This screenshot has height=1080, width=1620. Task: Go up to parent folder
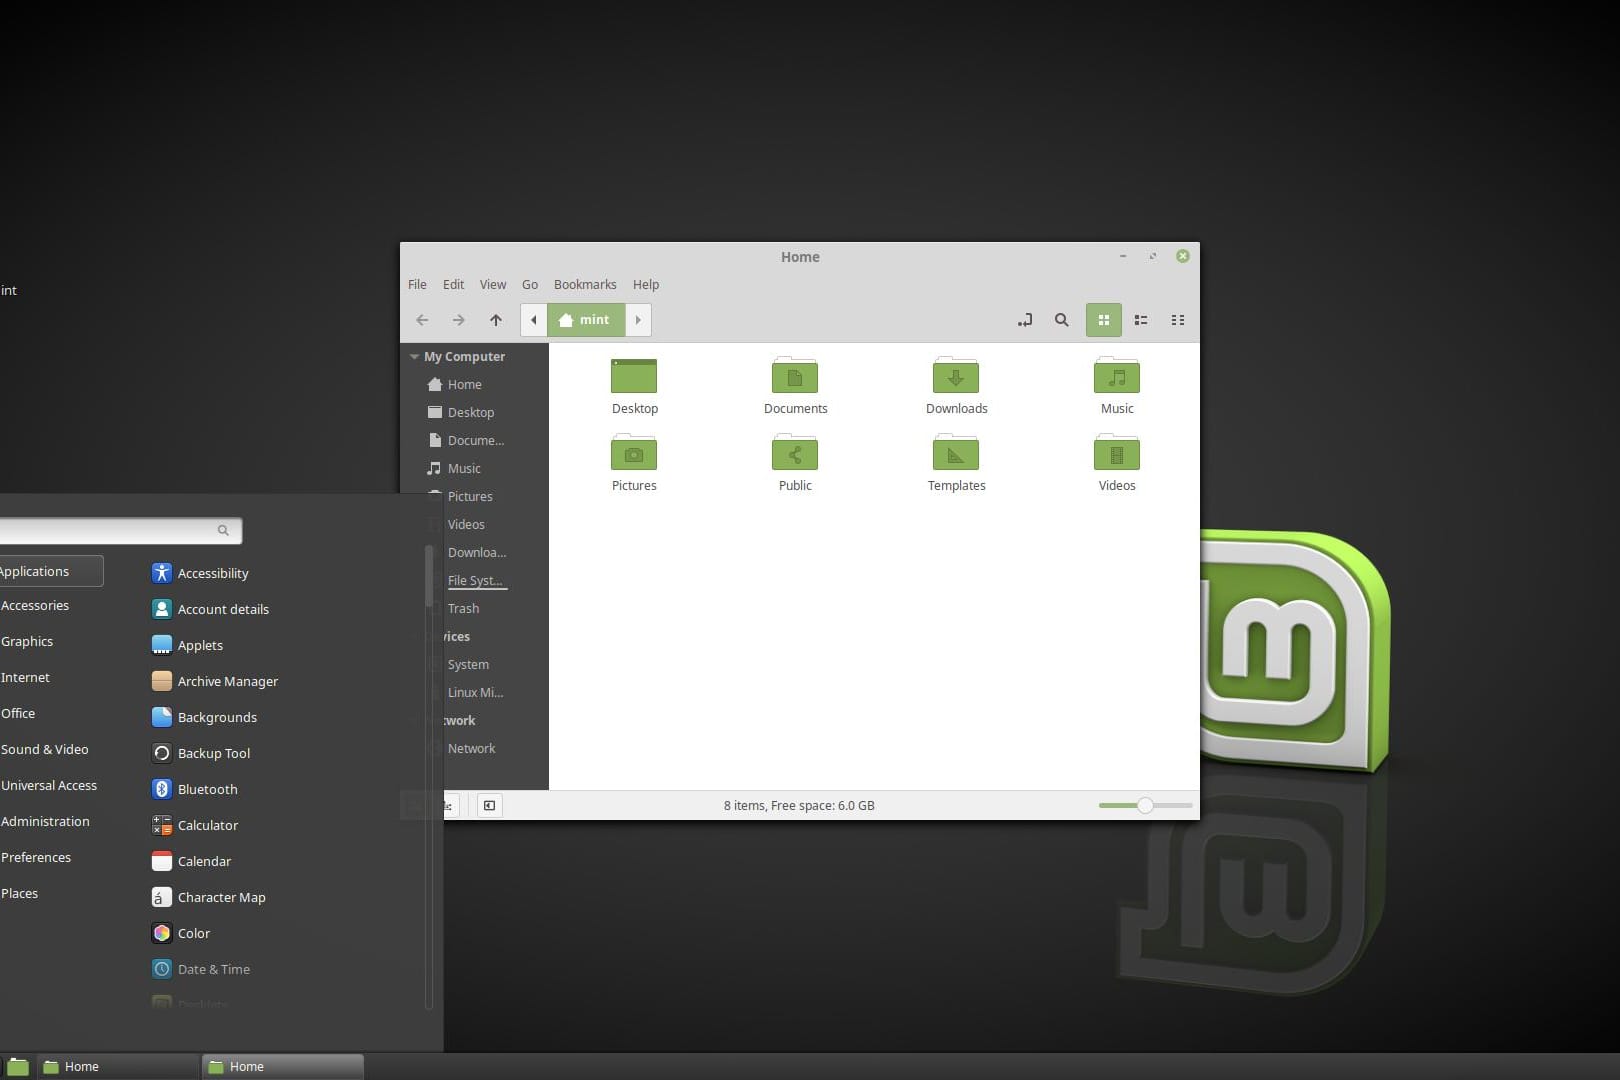496,320
